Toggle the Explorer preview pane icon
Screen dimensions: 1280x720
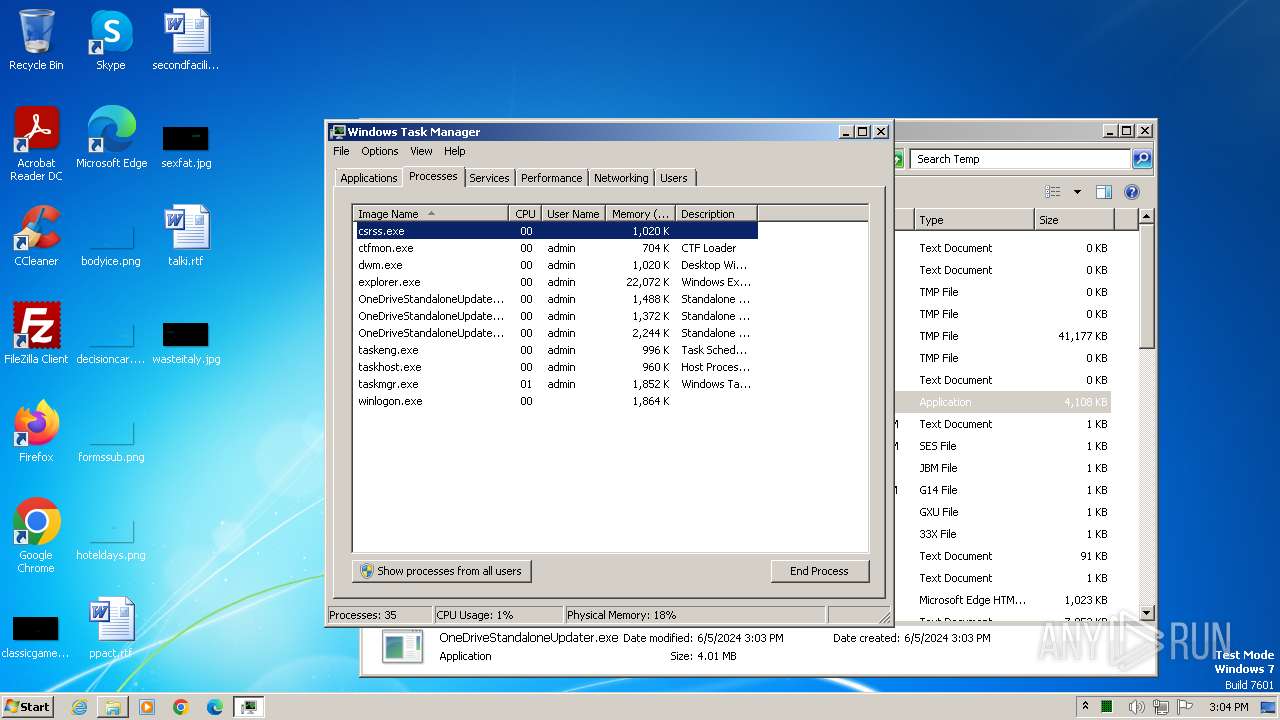coord(1104,192)
